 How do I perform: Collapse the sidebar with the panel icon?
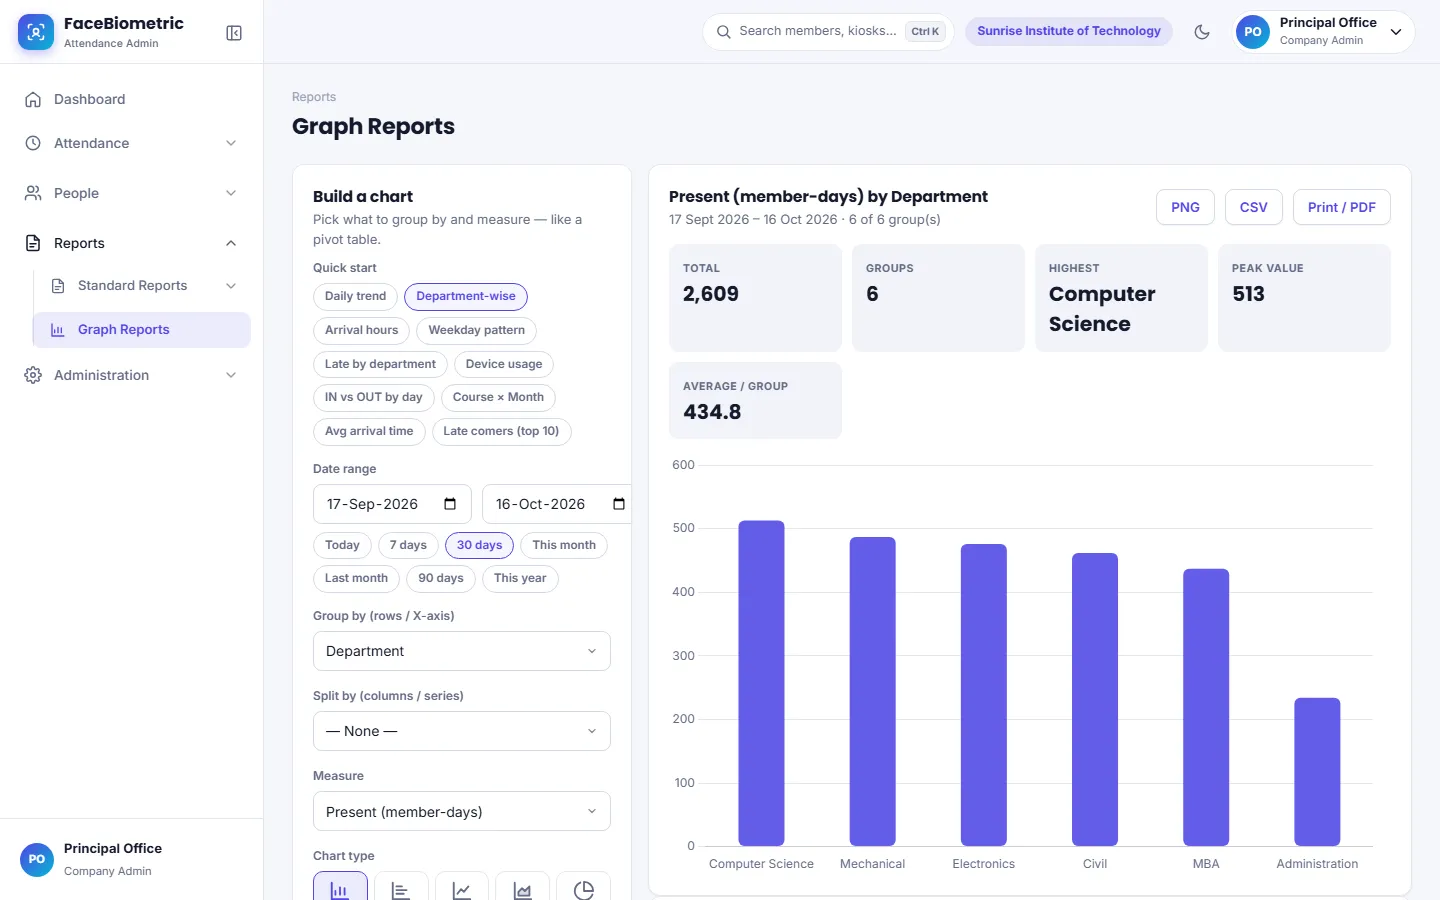pos(234,33)
